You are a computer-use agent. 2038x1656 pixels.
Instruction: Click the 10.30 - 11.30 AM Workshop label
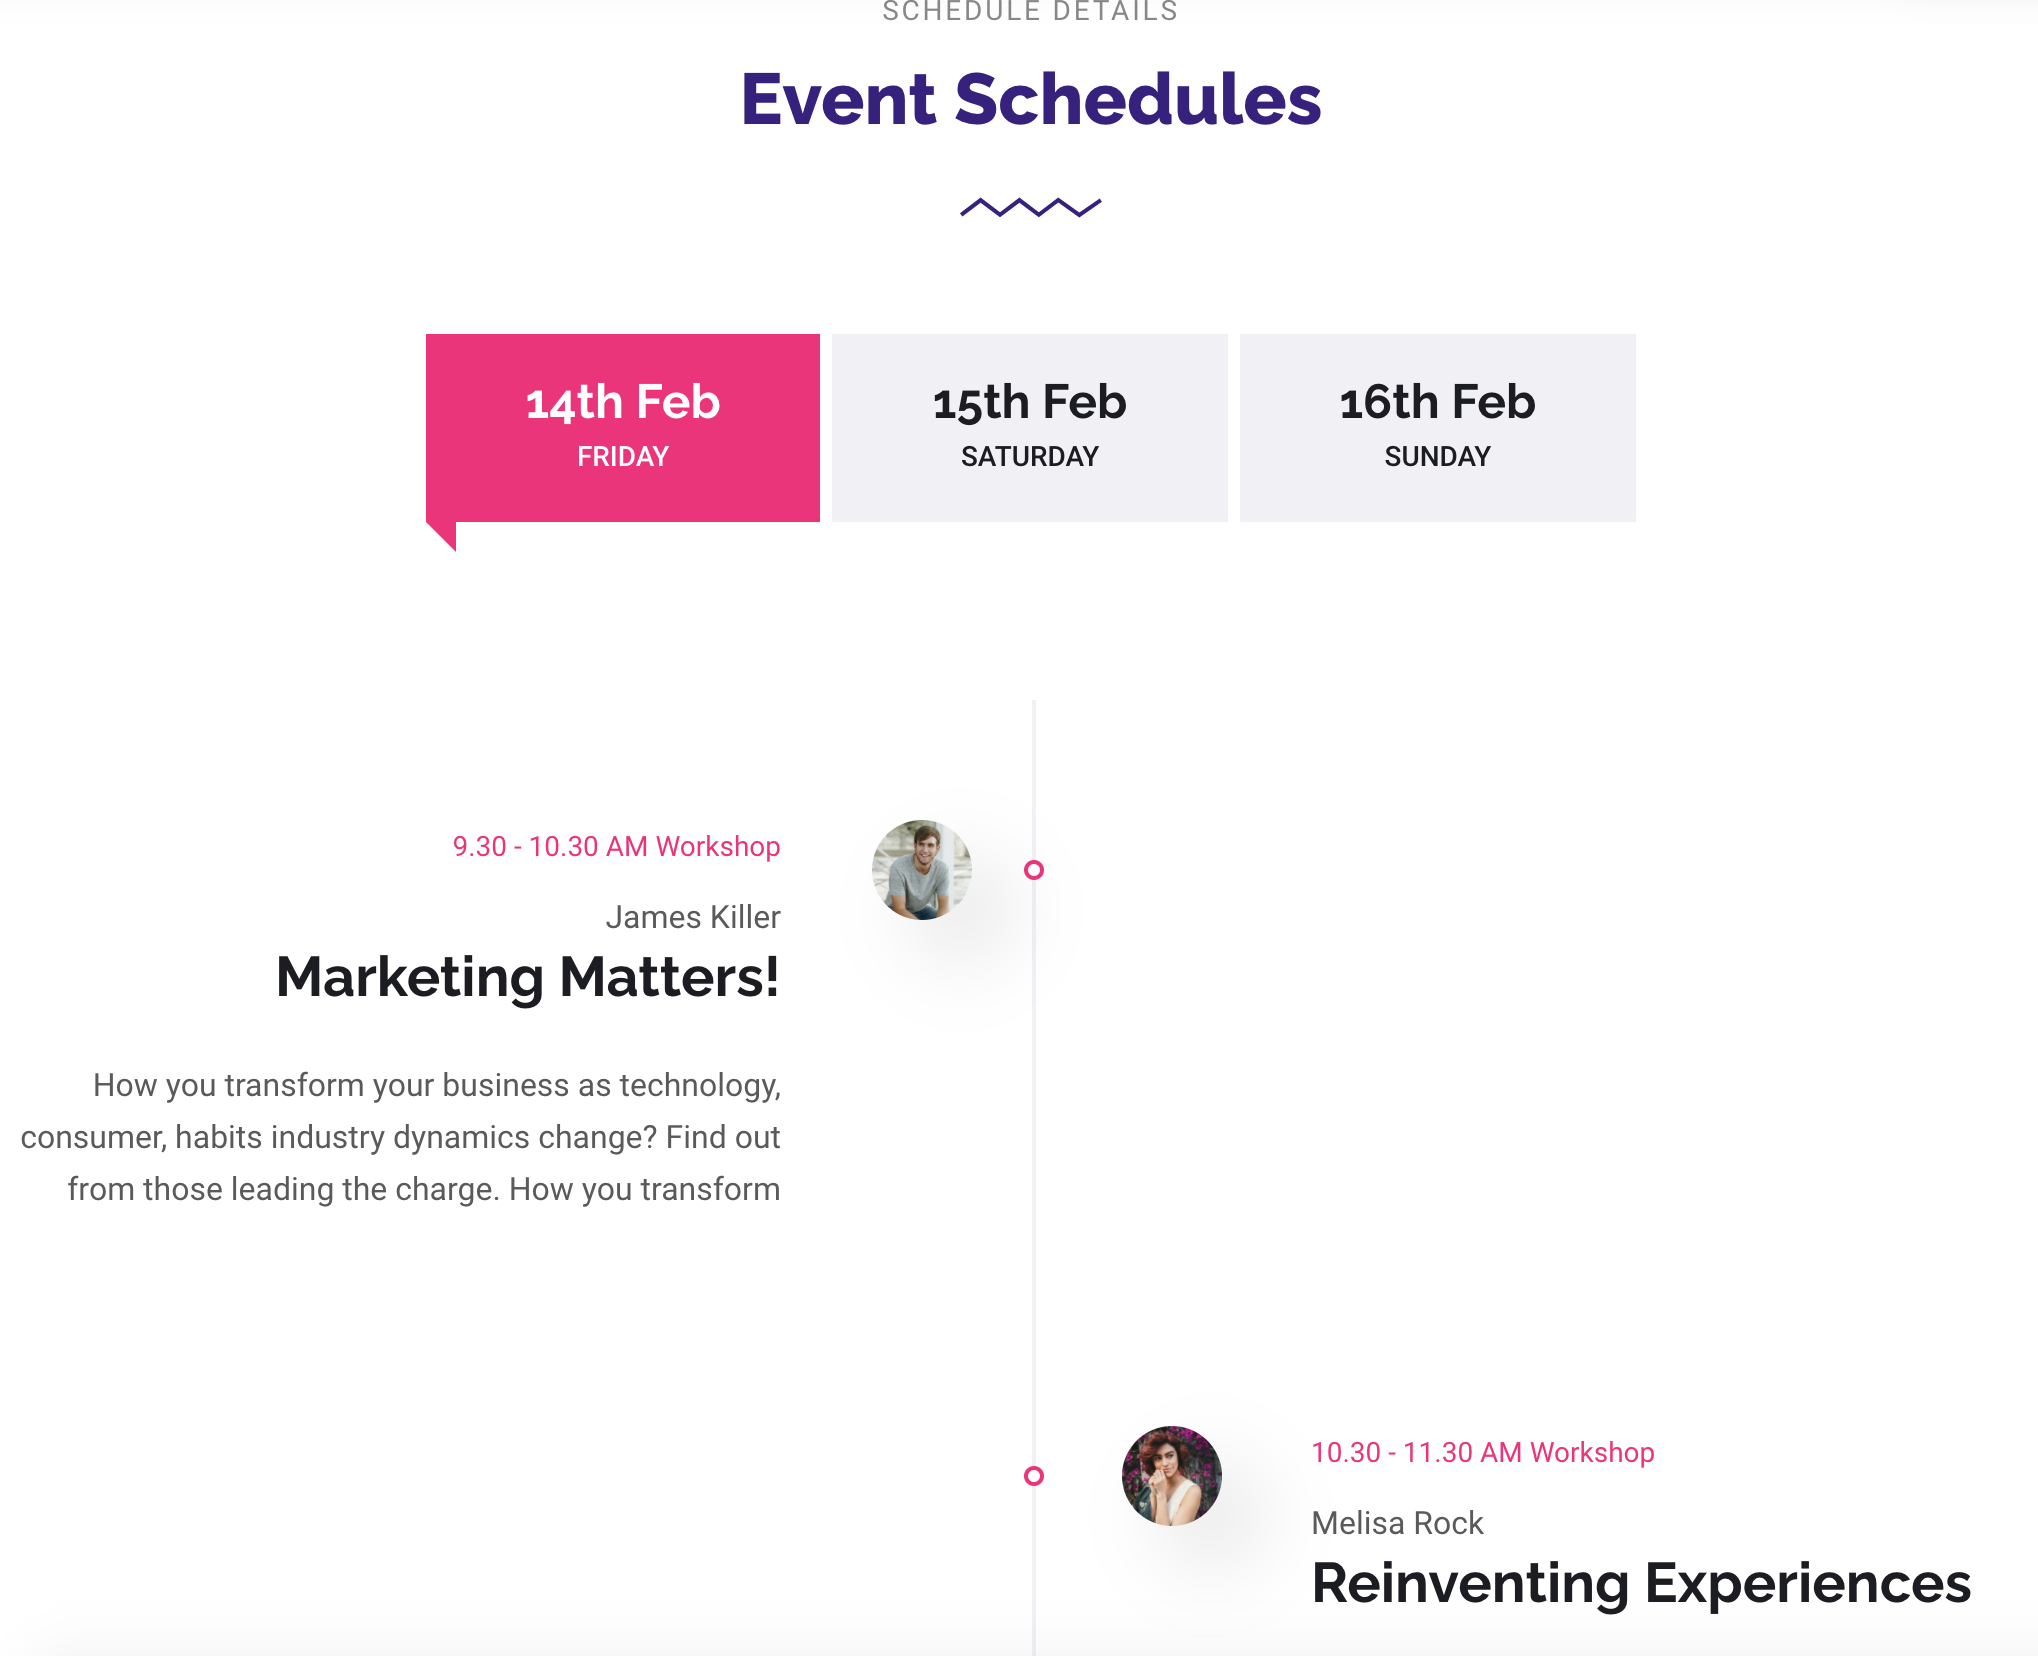point(1482,1453)
